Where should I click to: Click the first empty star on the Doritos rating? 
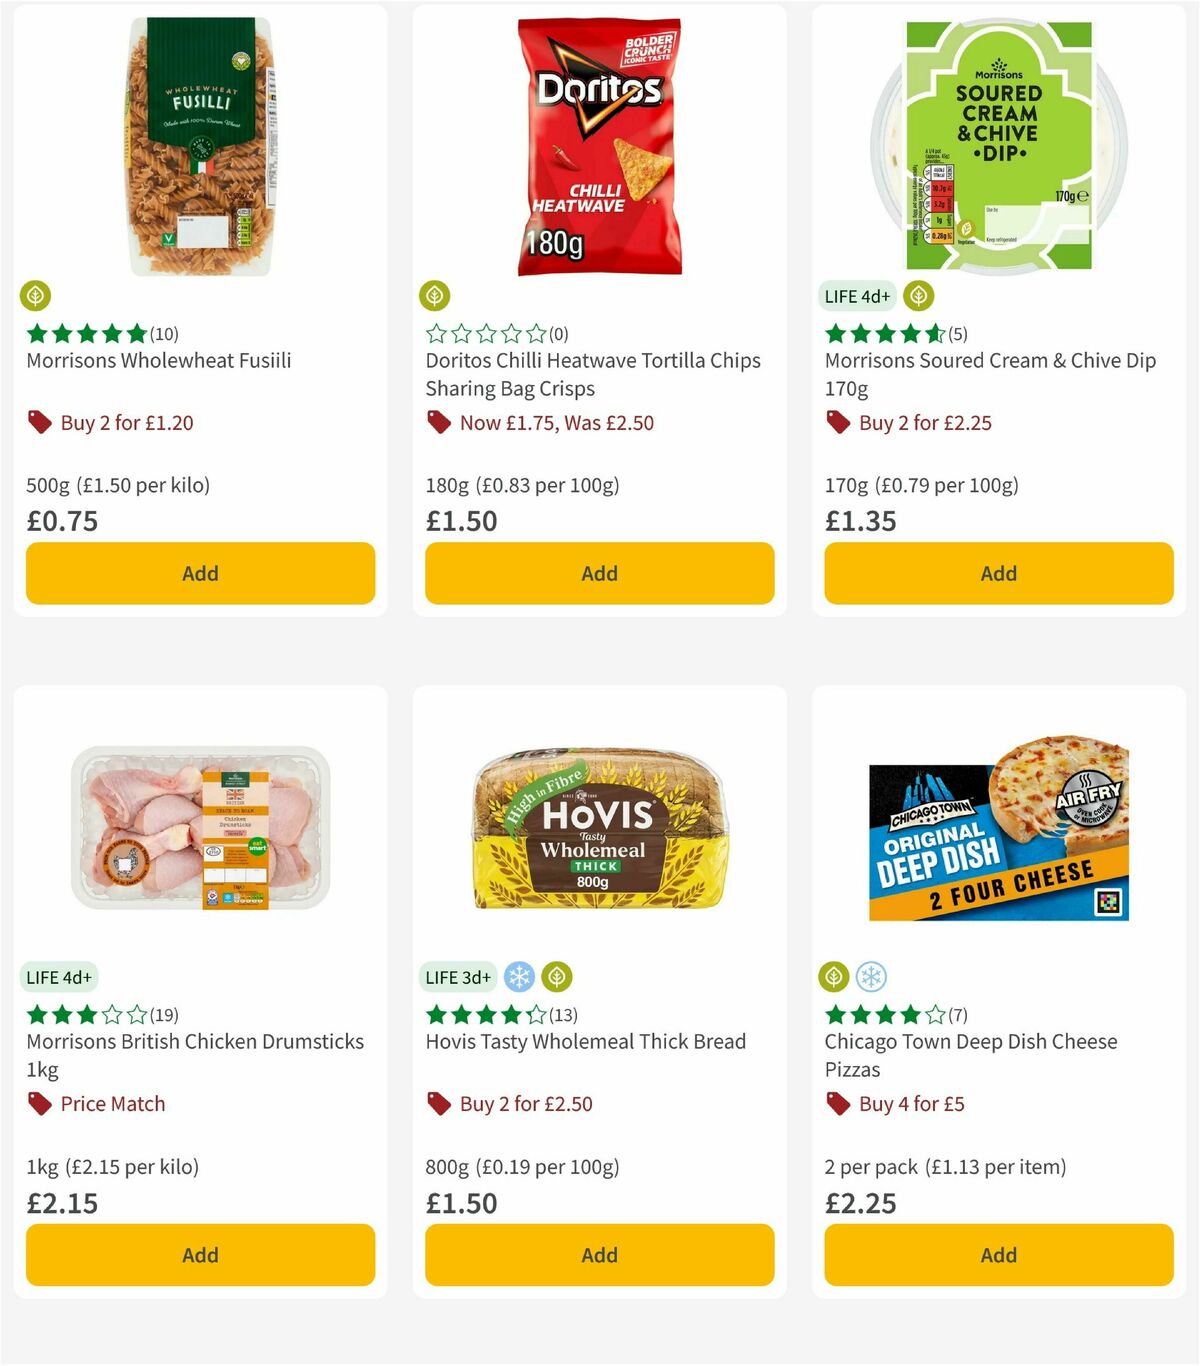coord(435,333)
